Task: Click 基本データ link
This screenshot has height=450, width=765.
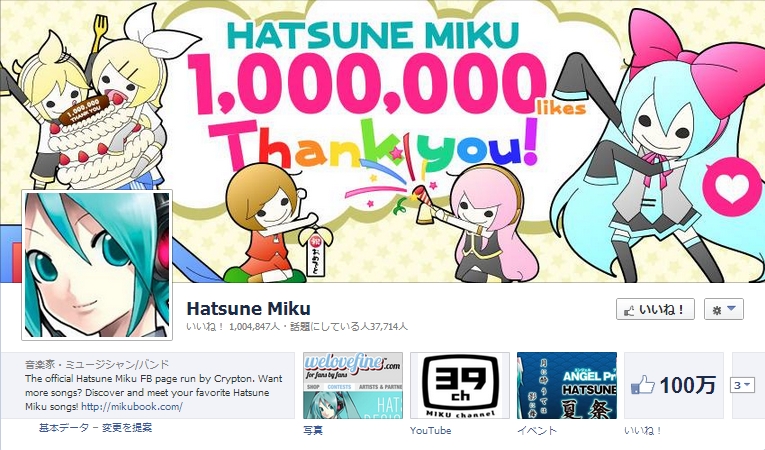Action: [64, 428]
